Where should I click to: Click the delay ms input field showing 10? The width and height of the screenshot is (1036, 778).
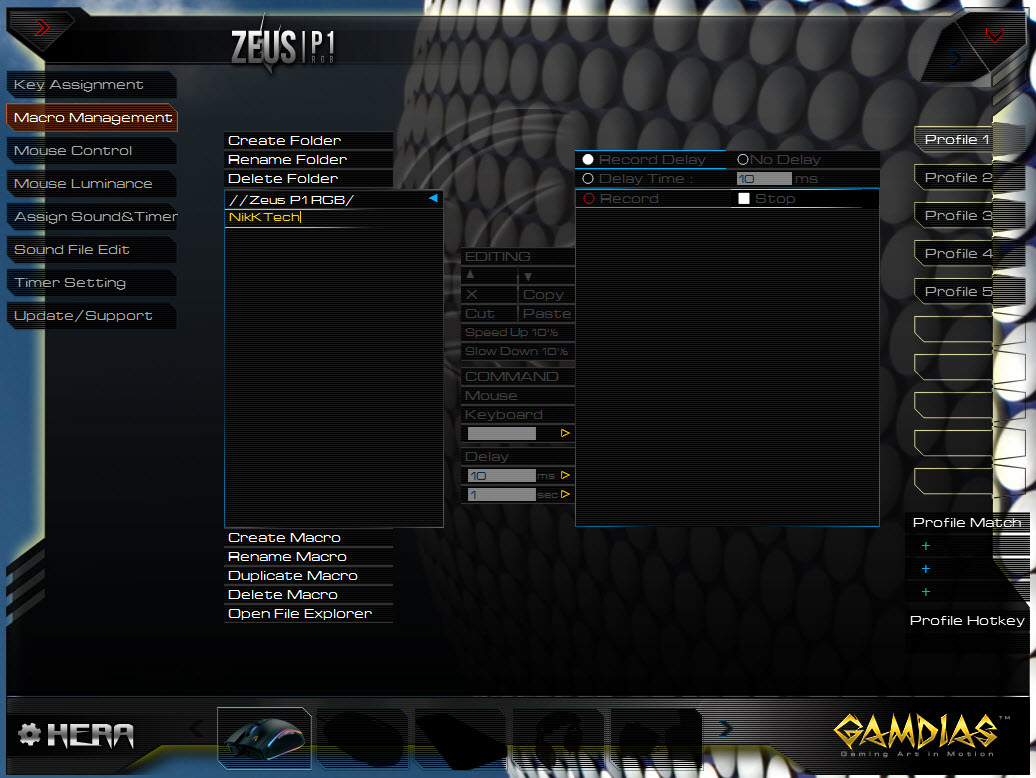coord(501,476)
